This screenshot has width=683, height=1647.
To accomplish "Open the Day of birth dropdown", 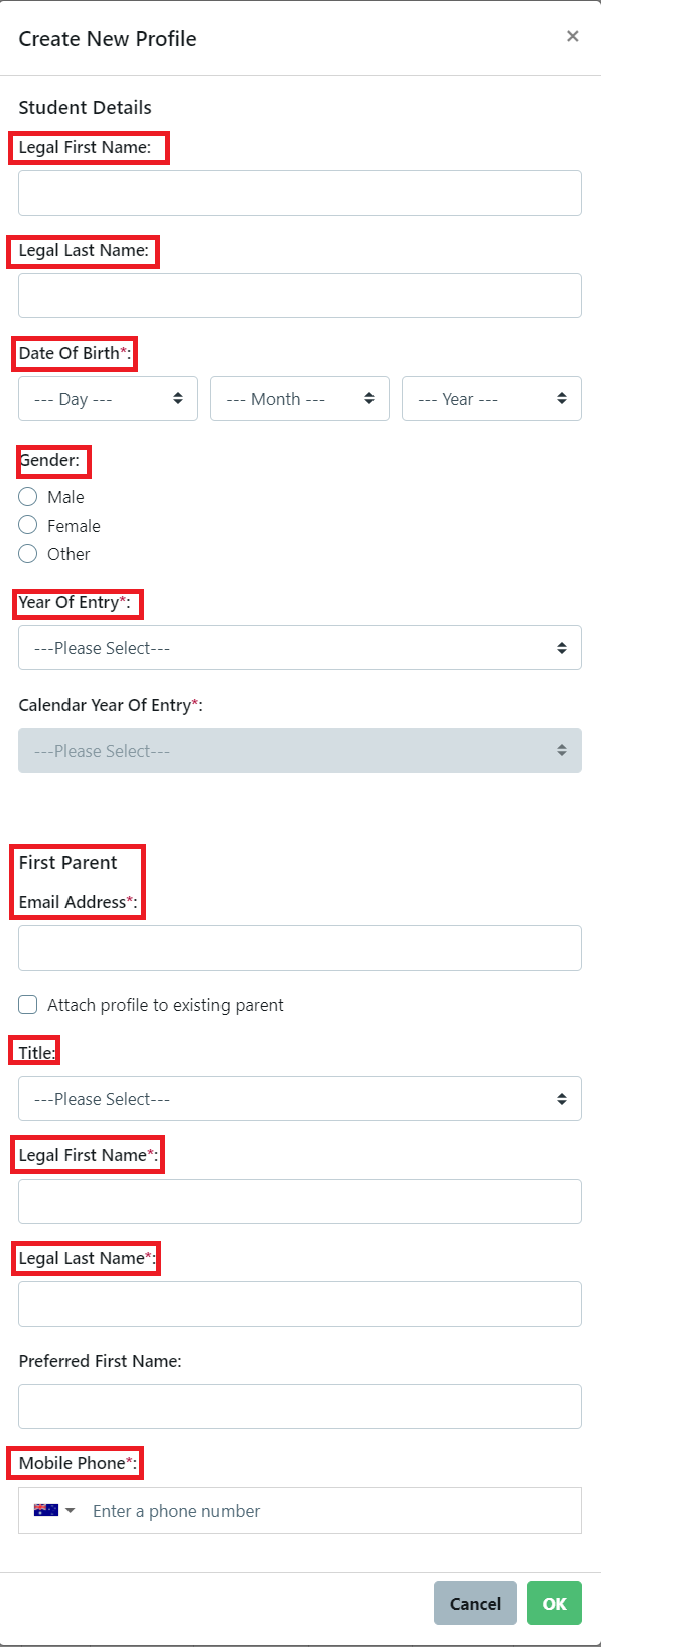I will (x=107, y=398).
